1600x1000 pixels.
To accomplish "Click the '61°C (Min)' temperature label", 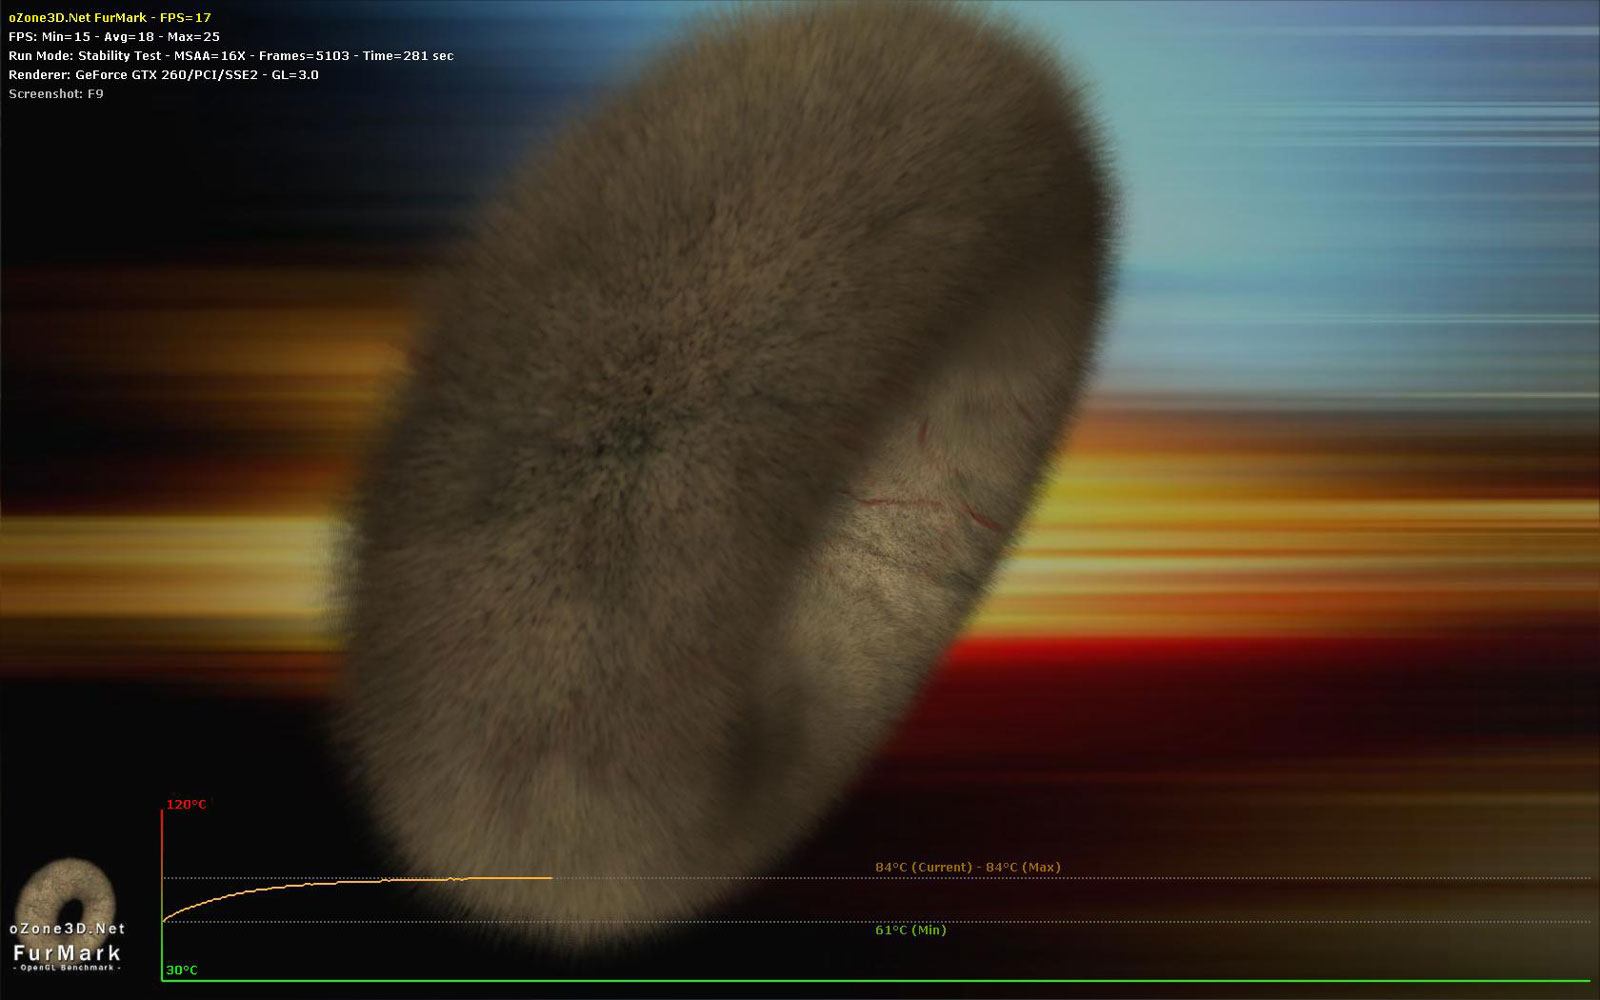I will click(x=911, y=930).
